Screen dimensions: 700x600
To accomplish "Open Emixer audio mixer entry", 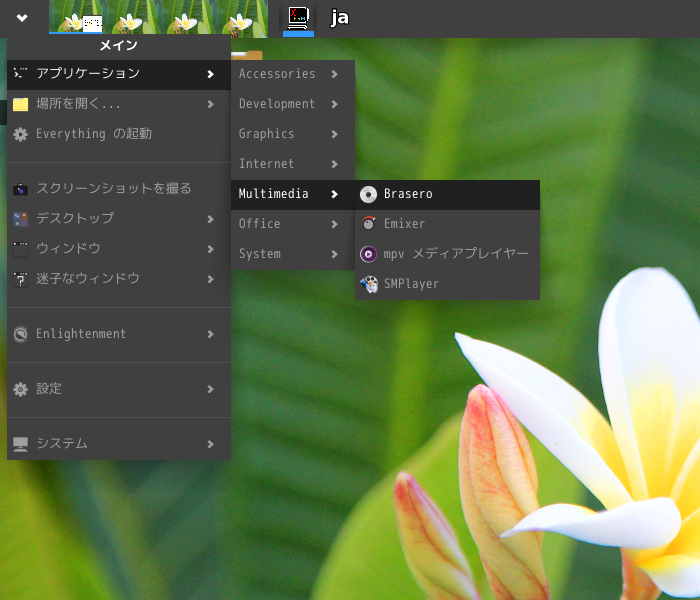I will point(447,225).
